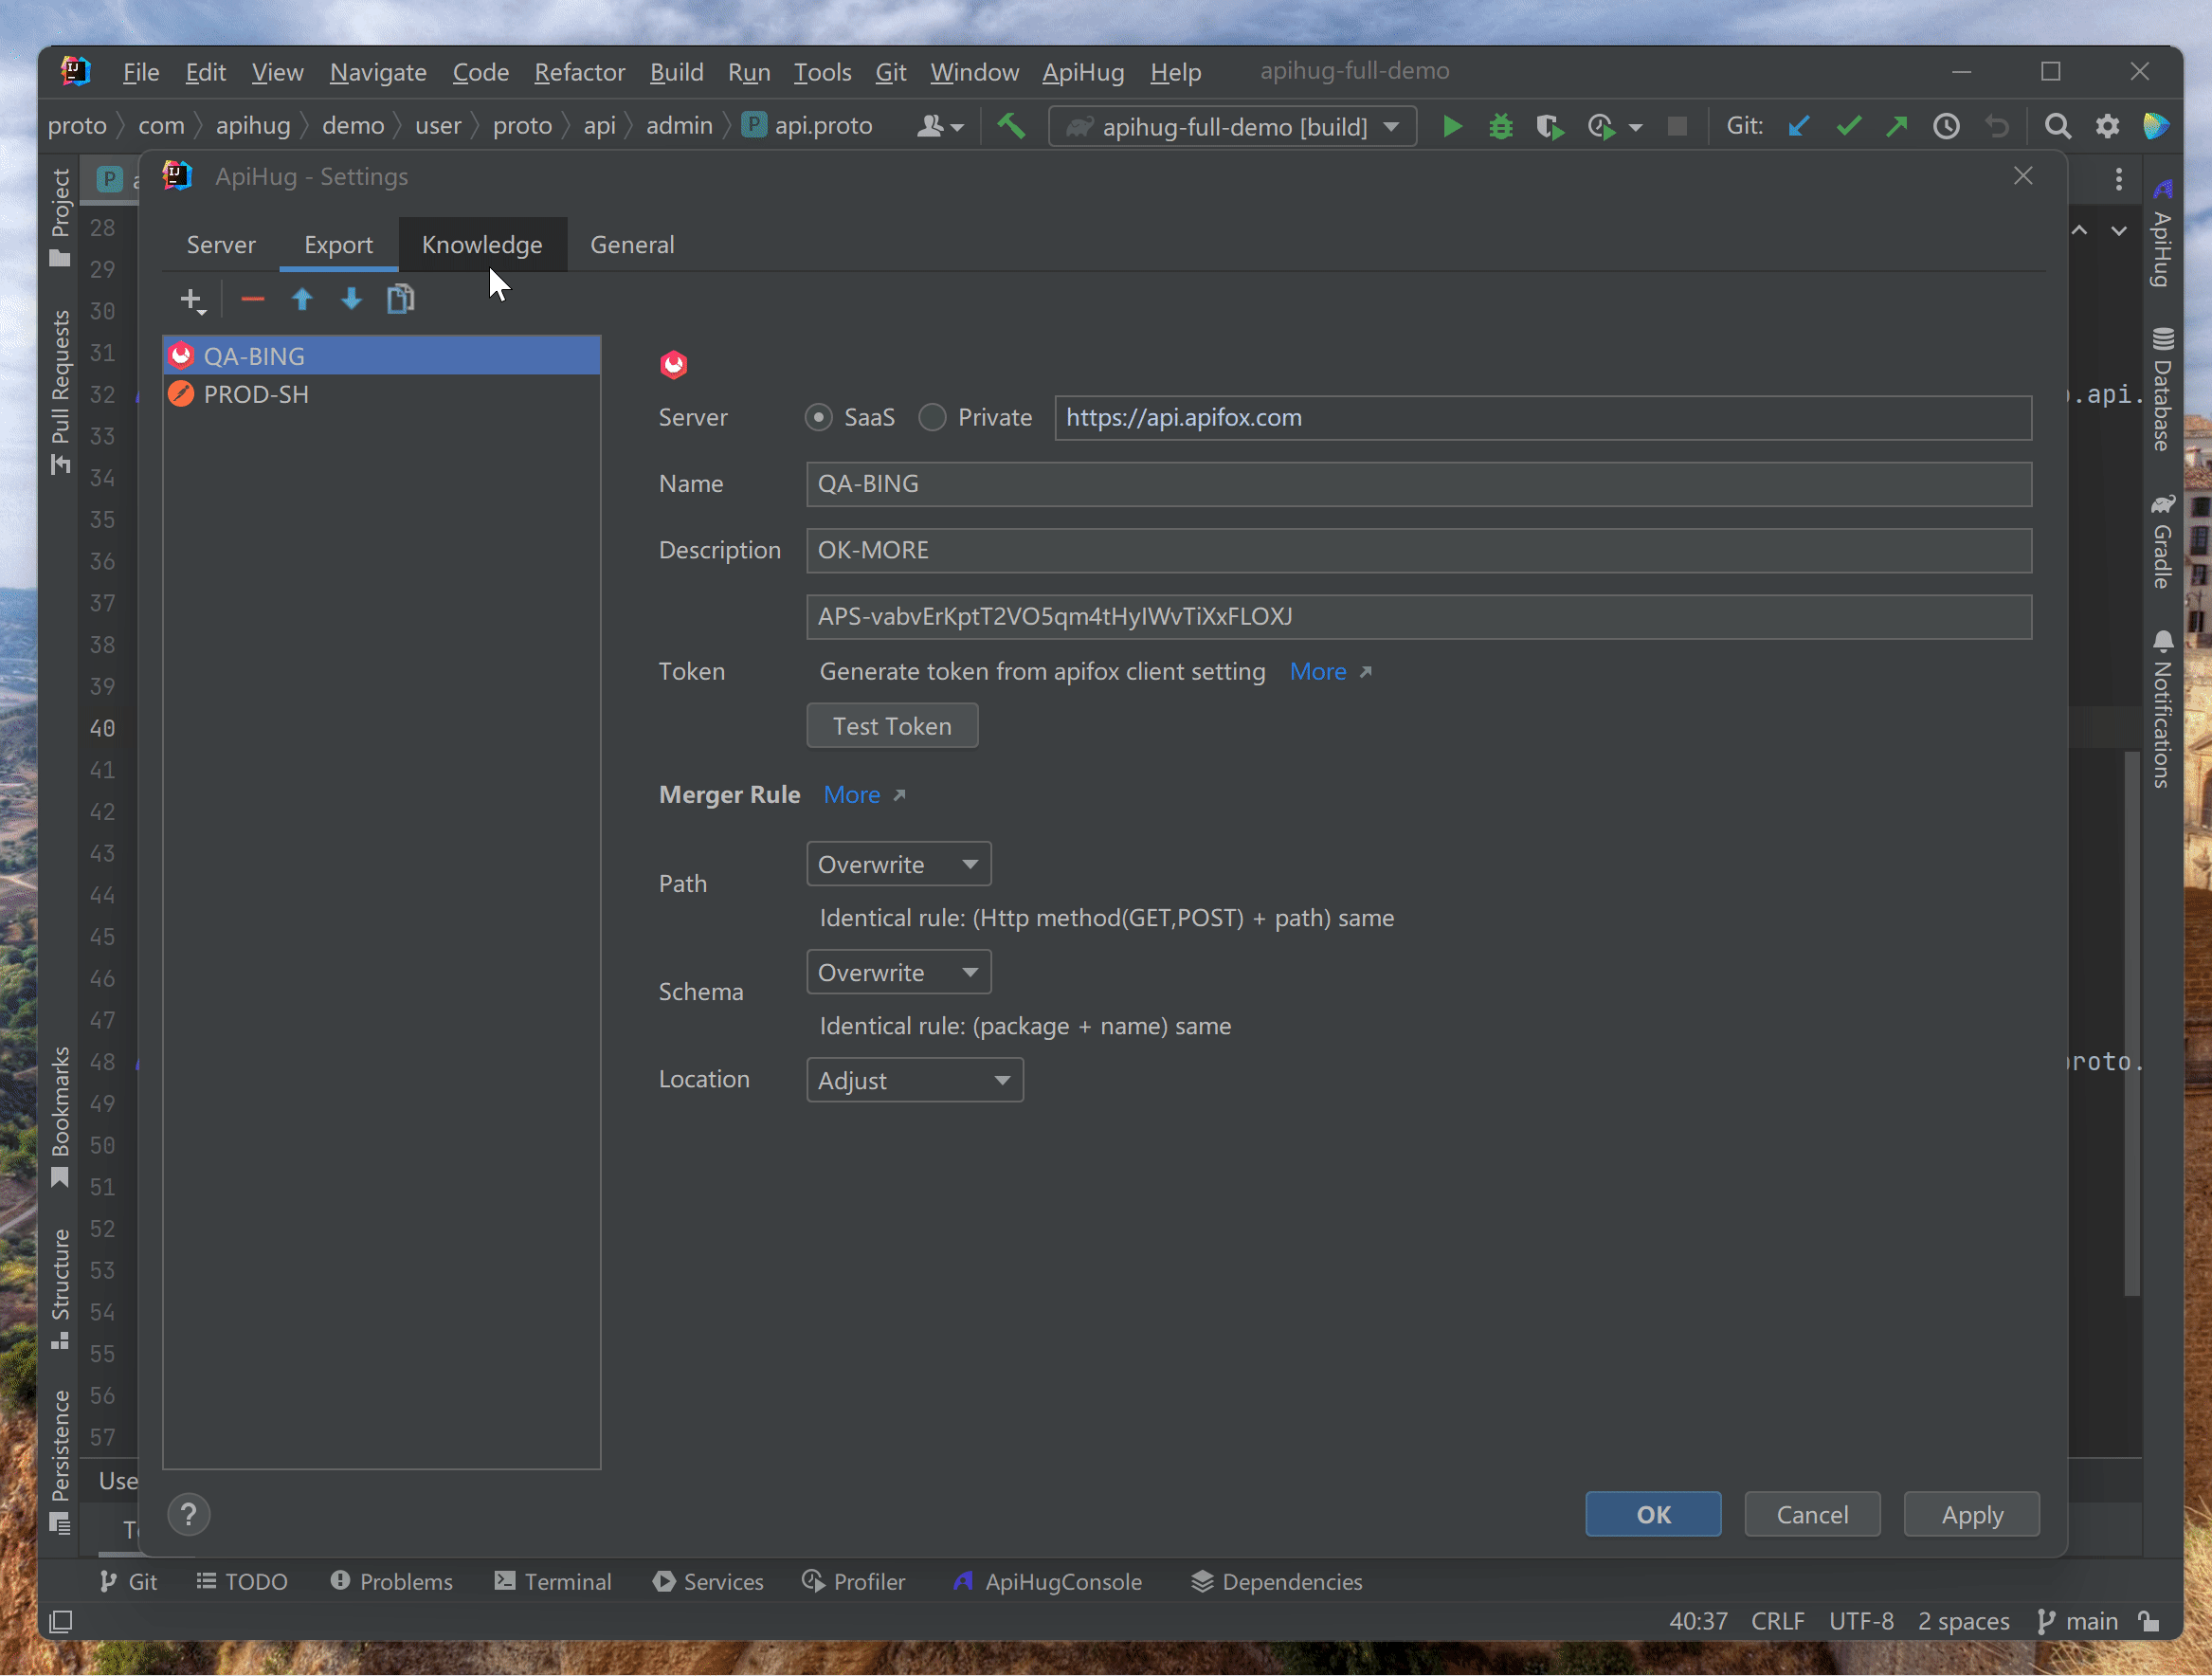Image resolution: width=2212 pixels, height=1676 pixels.
Task: Click the Git commit checkmark icon
Action: click(1848, 127)
